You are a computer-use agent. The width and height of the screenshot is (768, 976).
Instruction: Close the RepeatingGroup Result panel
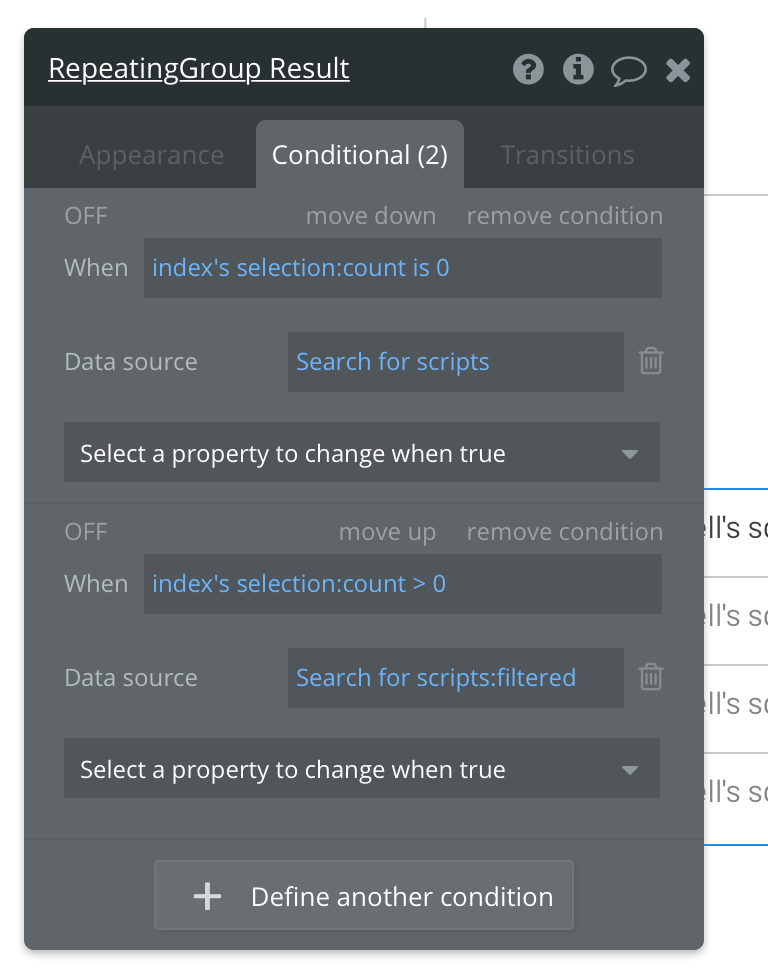tap(678, 70)
